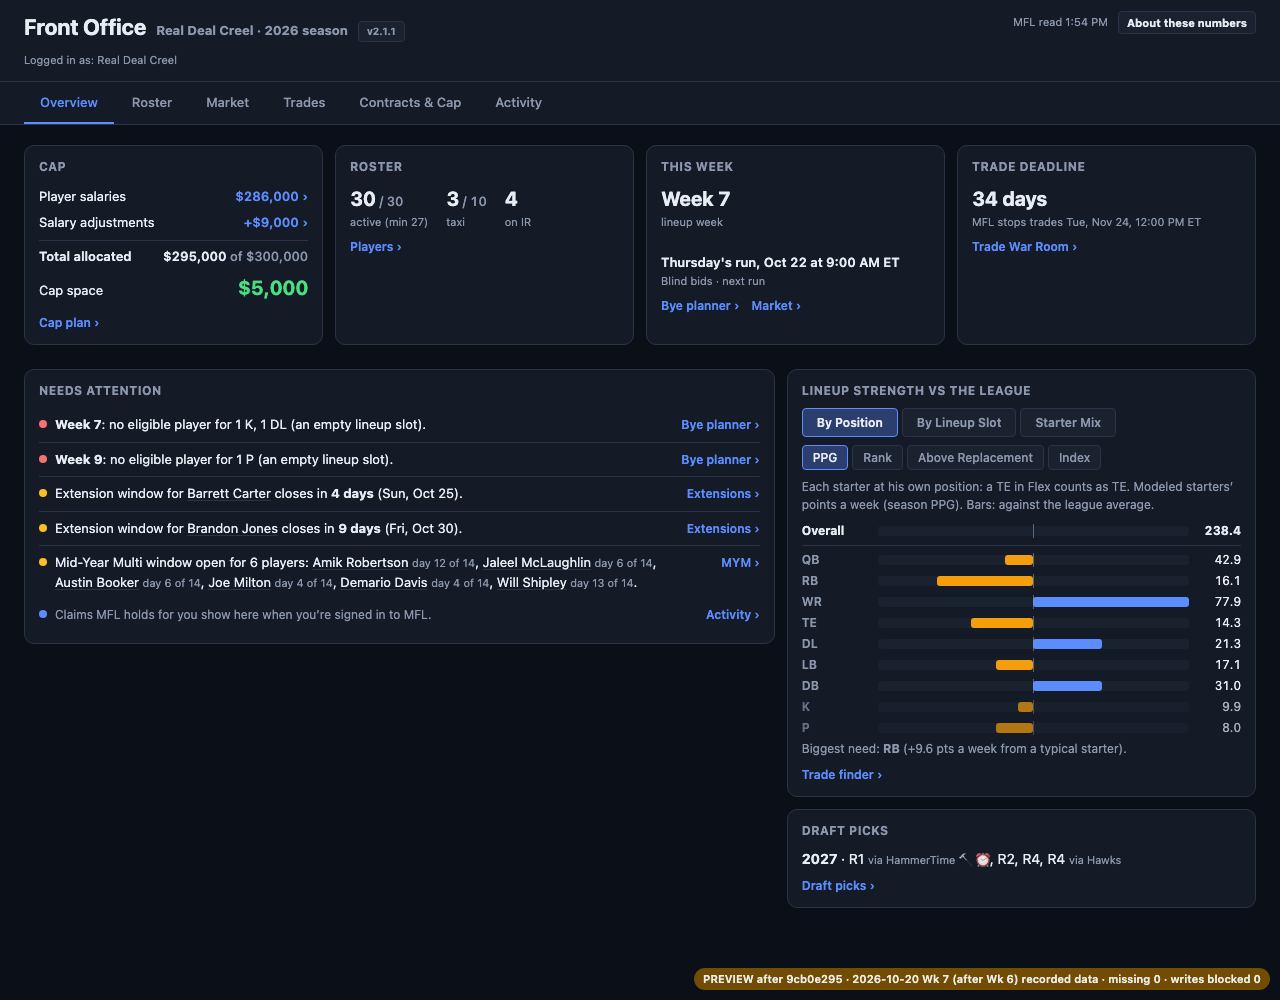Open Extensions link for Brandon Jones
Screen dimensions: 1280x1000
(x=723, y=529)
